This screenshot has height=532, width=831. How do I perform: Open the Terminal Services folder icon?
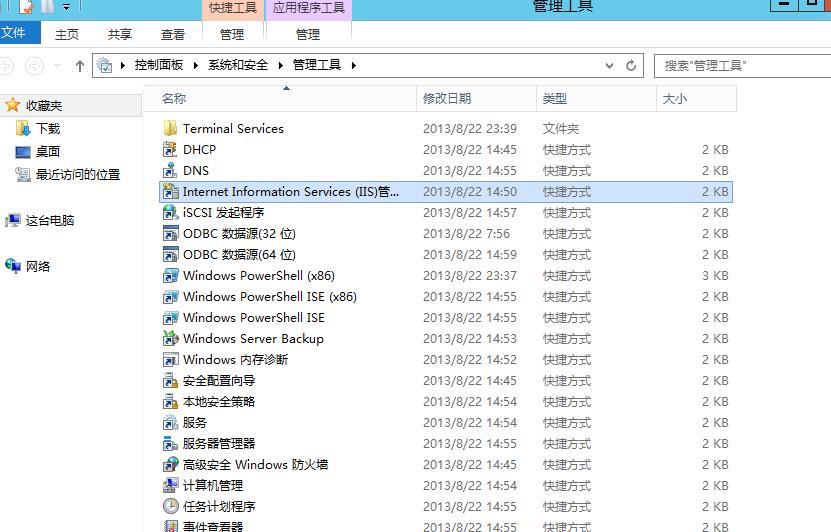point(170,128)
